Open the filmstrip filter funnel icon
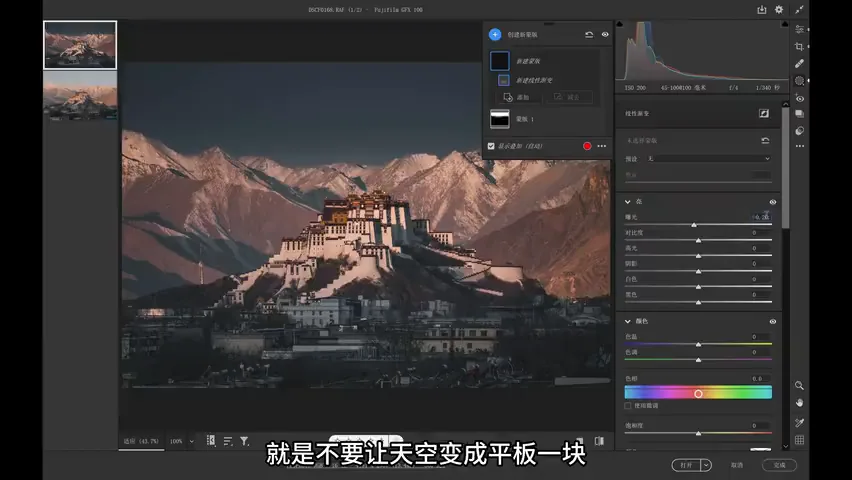This screenshot has height=480, width=852. 244,441
